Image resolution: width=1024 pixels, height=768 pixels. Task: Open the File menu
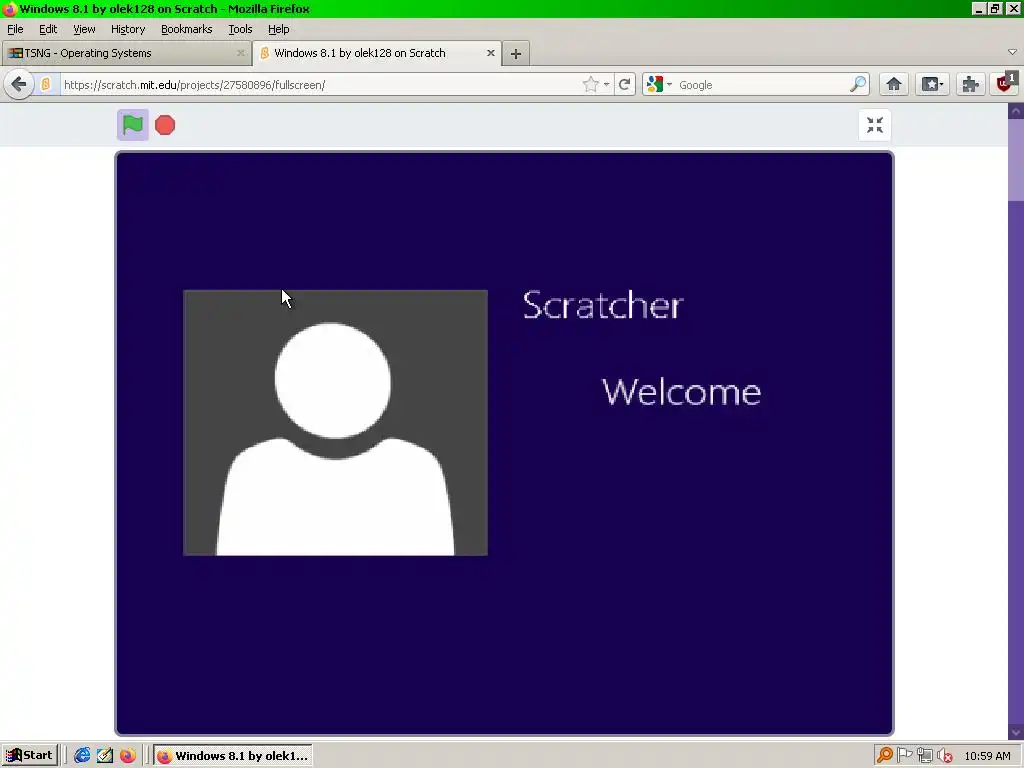click(x=15, y=29)
